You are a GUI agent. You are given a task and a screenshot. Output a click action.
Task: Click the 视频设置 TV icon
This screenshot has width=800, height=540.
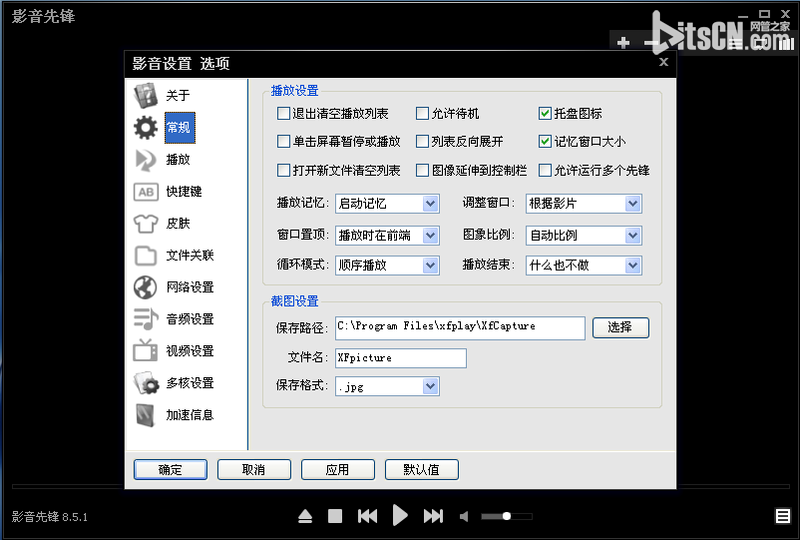point(146,351)
